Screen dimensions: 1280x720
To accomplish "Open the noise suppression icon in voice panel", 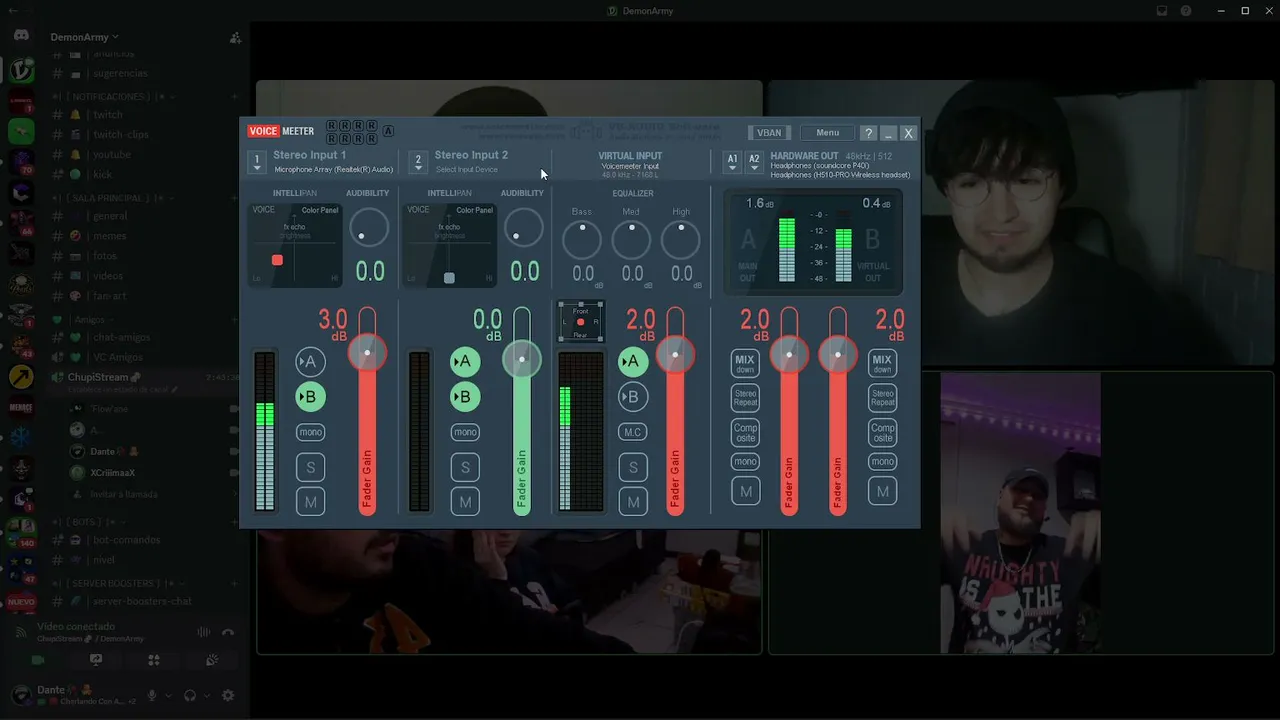I will click(204, 632).
